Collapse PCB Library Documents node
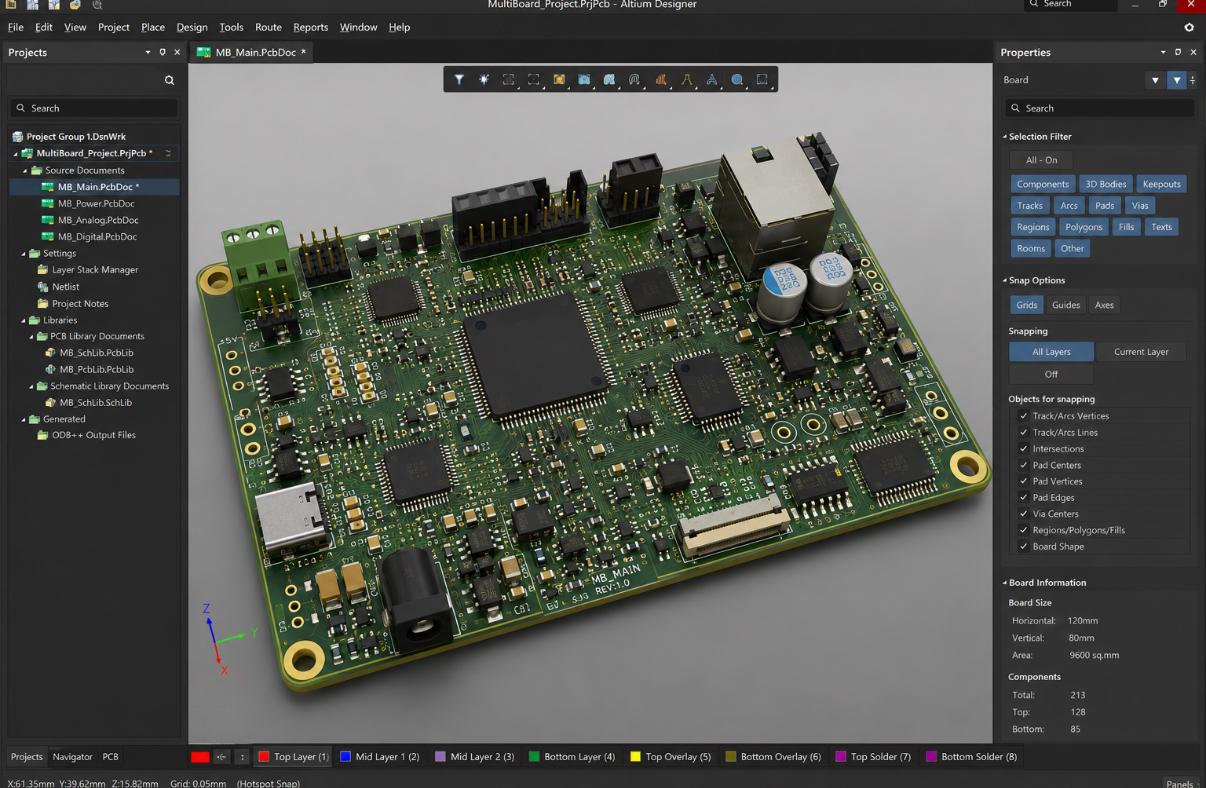1206x788 pixels. tap(31, 337)
